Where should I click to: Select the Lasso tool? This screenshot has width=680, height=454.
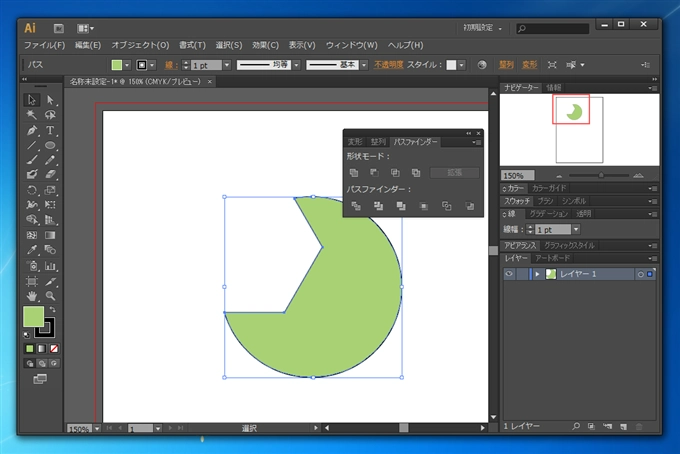[50, 115]
